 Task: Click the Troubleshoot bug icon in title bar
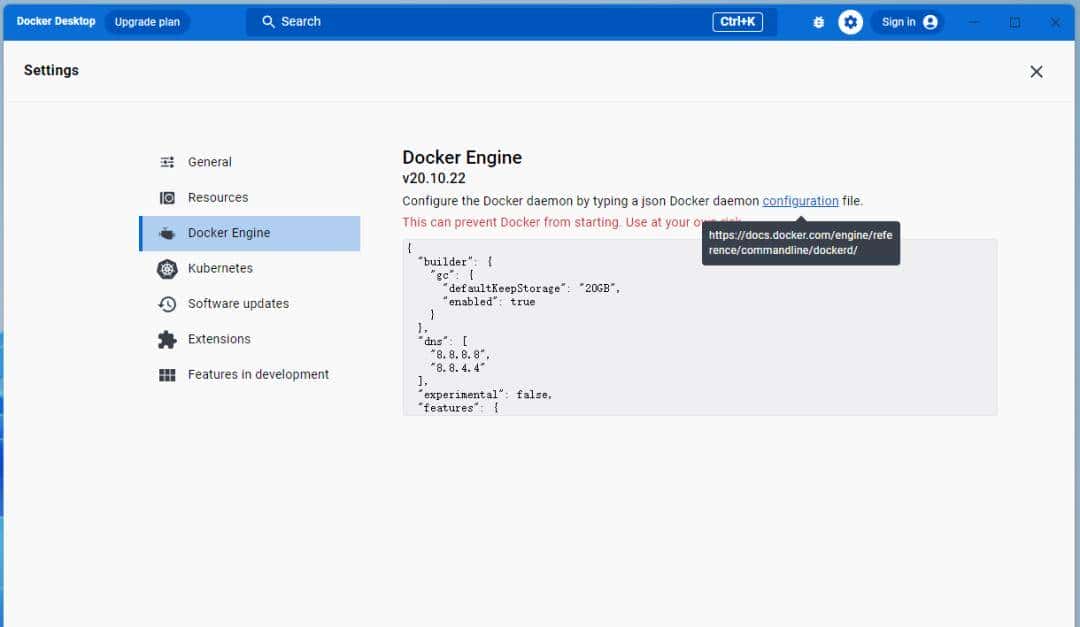tap(818, 21)
